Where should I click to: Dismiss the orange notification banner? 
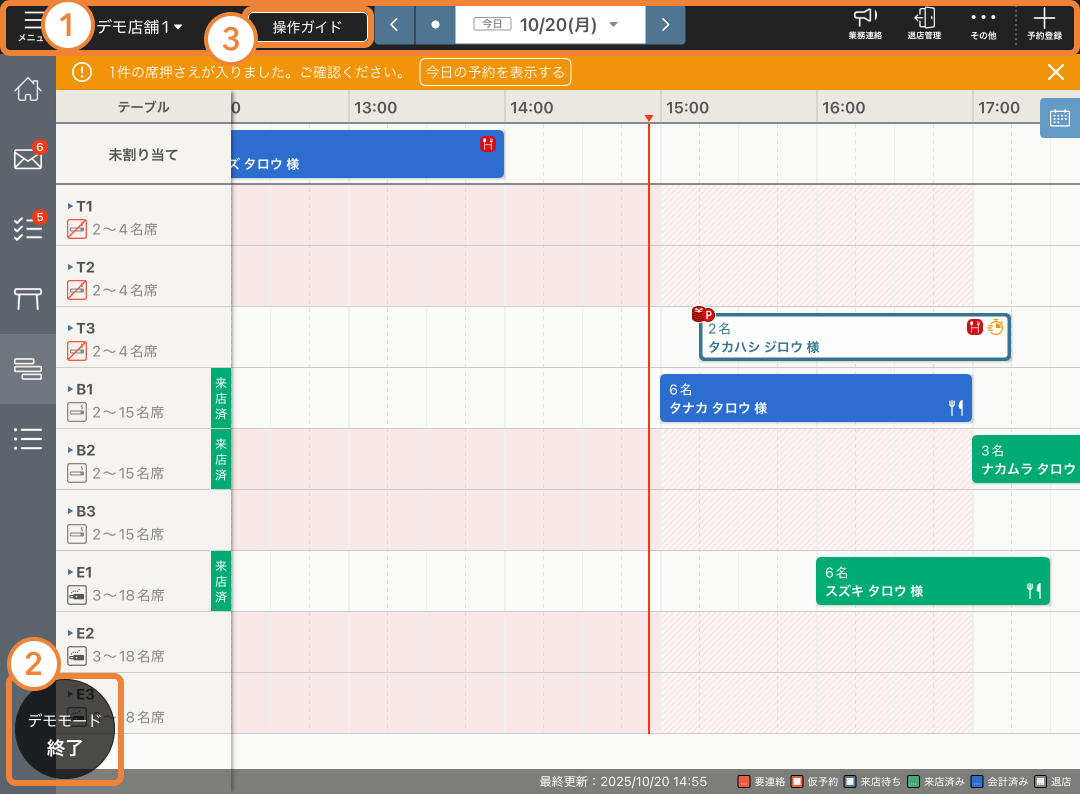point(1055,71)
